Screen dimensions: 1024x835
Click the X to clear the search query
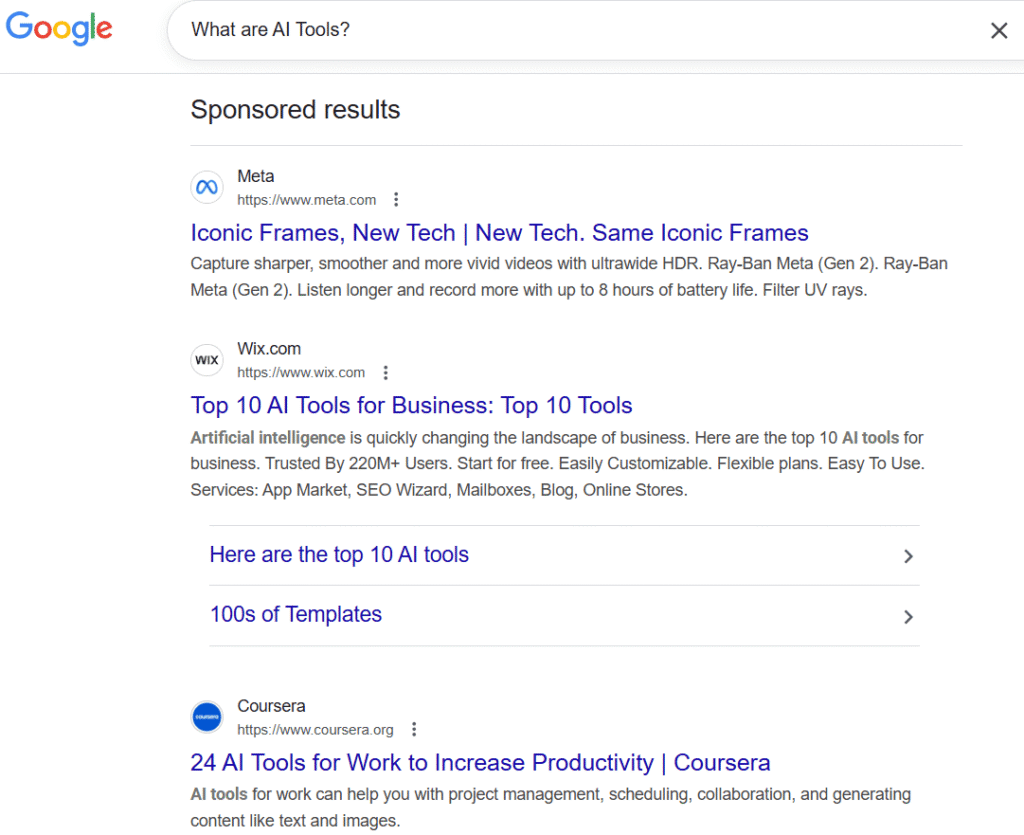[x=999, y=30]
